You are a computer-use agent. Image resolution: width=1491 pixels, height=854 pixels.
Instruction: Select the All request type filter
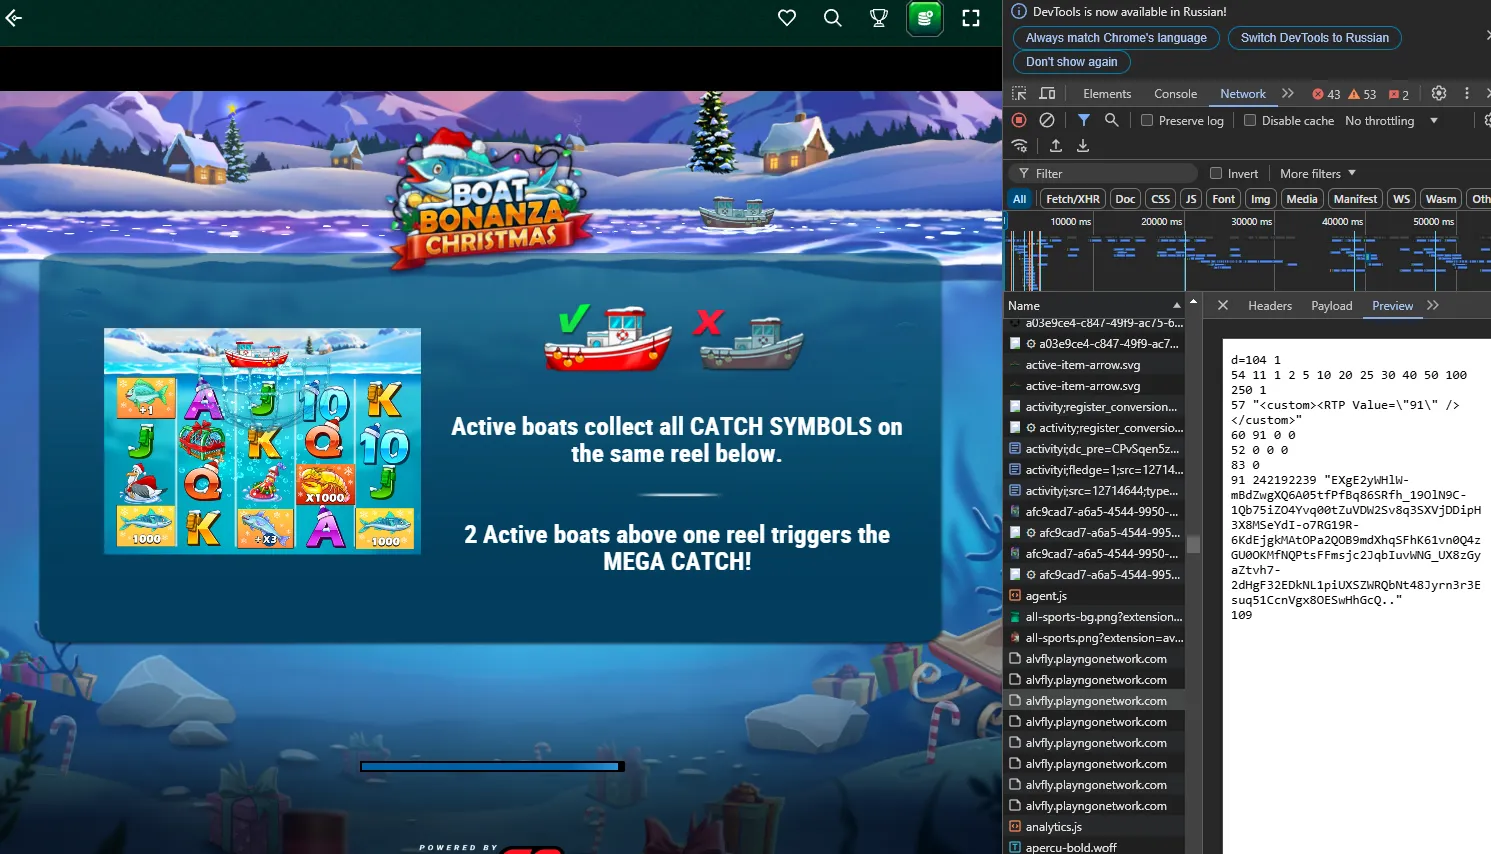1019,199
